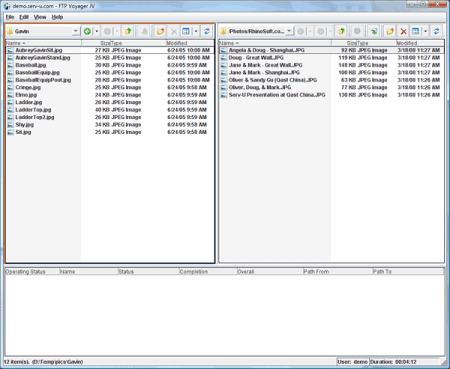Create a new folder in left pane
The height and width of the screenshot is (369, 450).
point(160,31)
